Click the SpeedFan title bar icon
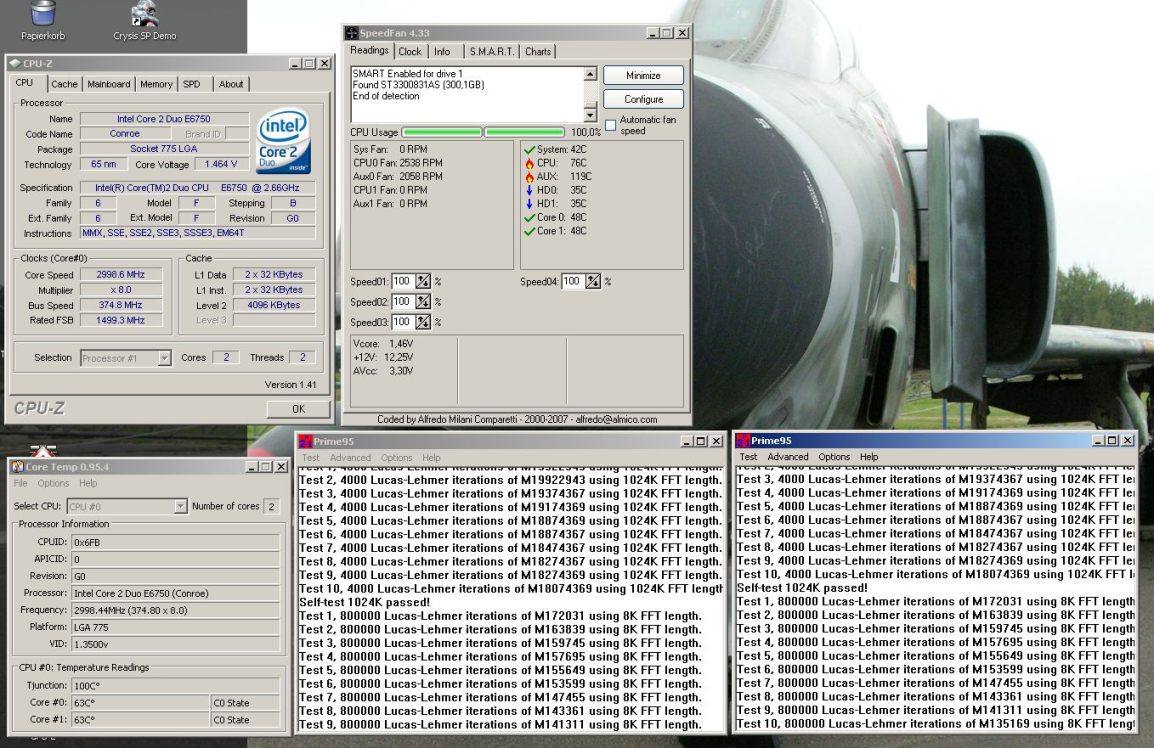This screenshot has height=748, width=1154. [352, 33]
